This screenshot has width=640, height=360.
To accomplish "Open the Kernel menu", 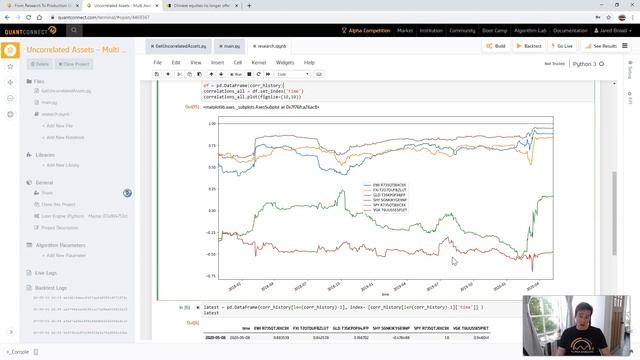I will point(259,62).
